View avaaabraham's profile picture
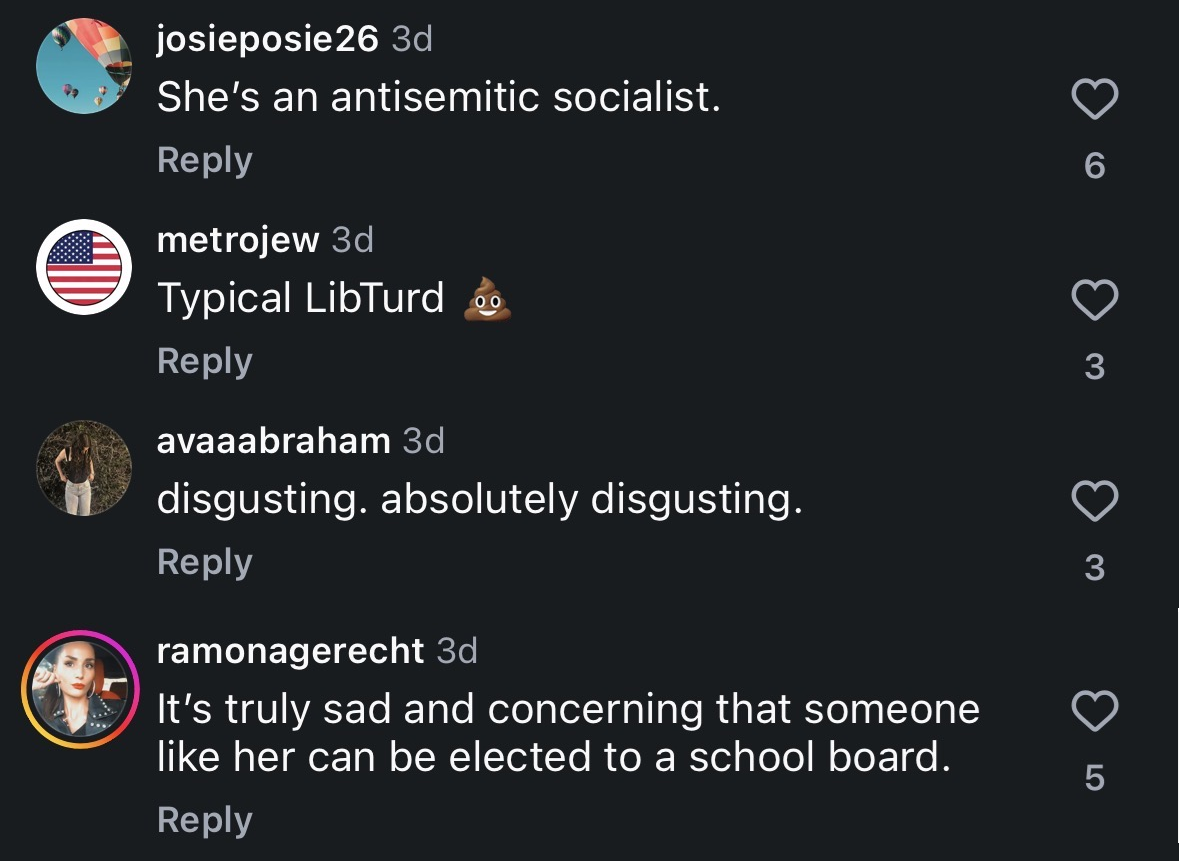 coord(84,468)
